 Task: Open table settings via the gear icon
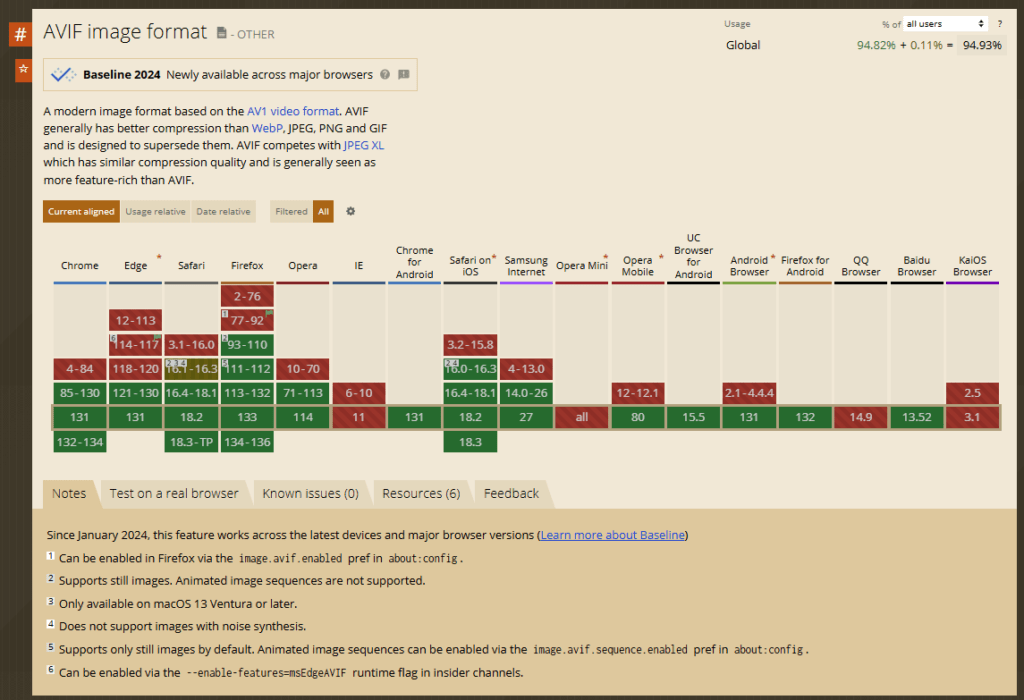coord(350,211)
